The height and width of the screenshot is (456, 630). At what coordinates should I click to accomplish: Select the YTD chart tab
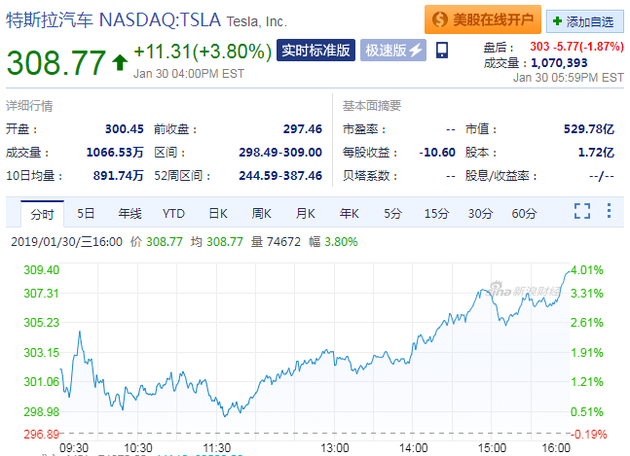pyautogui.click(x=174, y=213)
